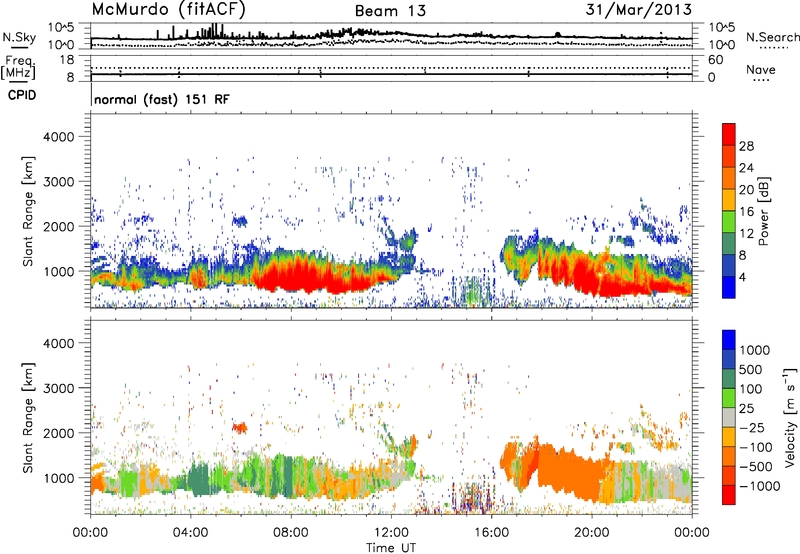This screenshot has height=554, width=800.
Task: Click the Time UT axis title
Action: coord(391,548)
